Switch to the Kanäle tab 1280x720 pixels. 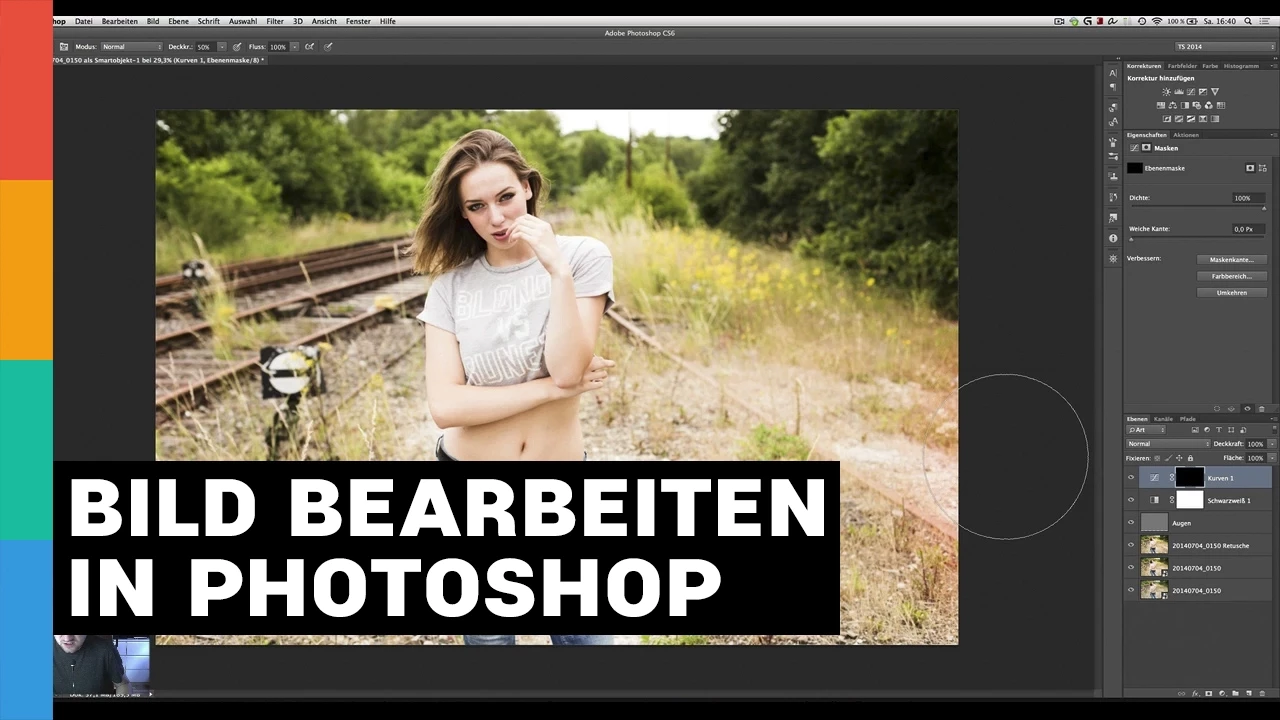tap(1163, 419)
